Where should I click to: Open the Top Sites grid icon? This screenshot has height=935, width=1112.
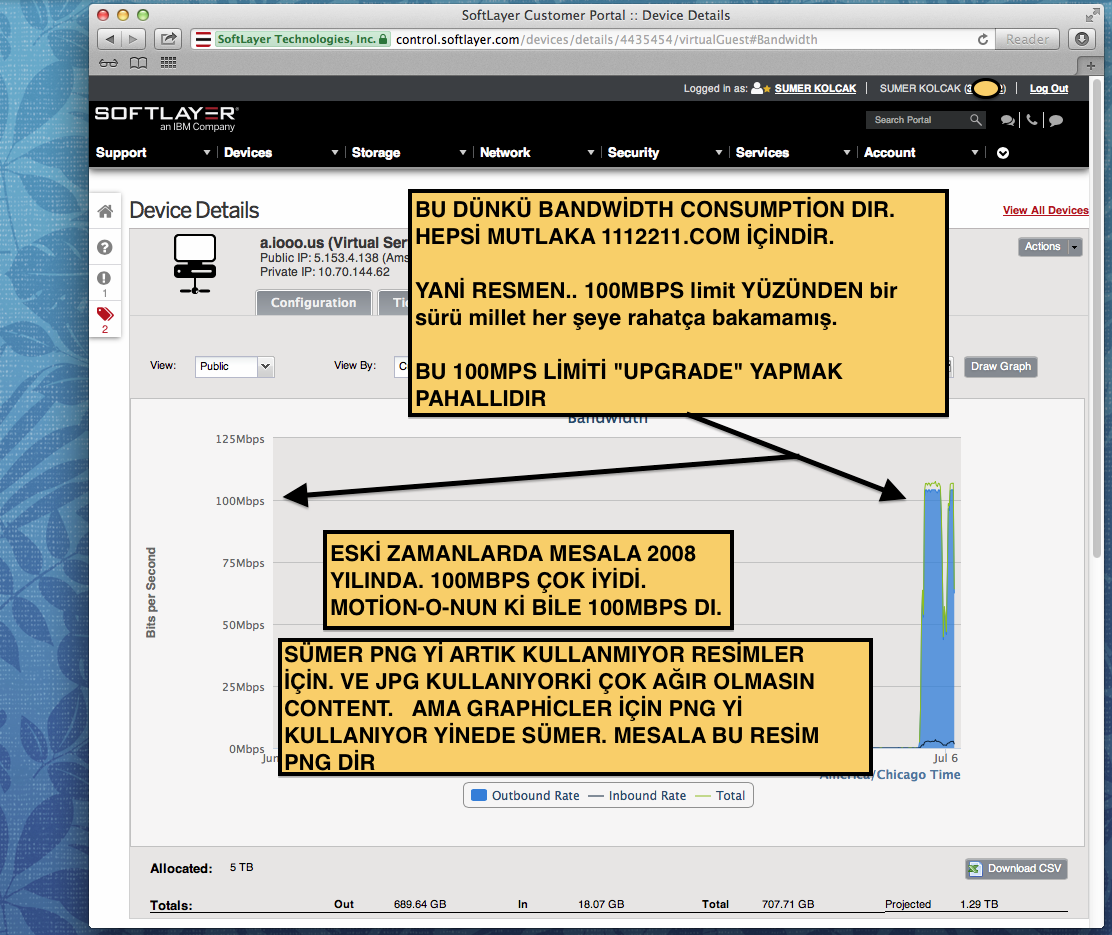tap(168, 63)
